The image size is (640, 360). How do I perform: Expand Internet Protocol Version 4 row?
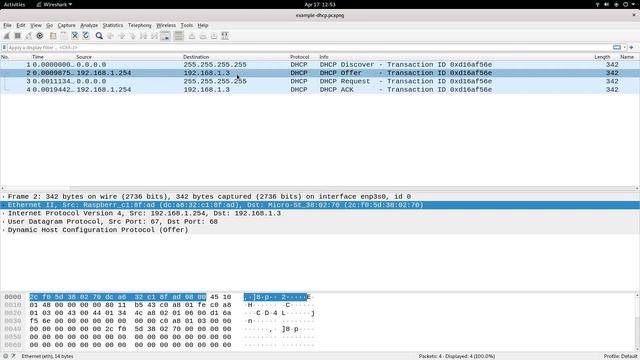pos(4,213)
